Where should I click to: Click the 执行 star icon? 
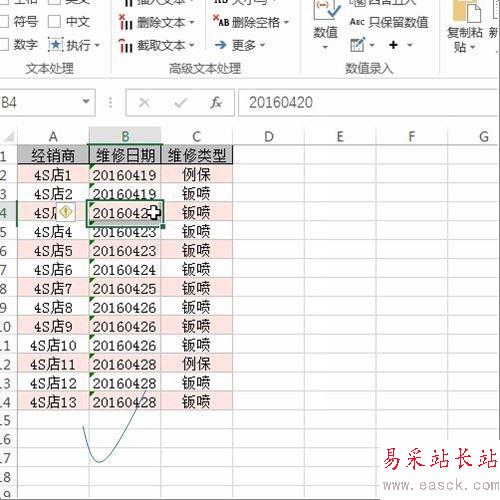click(x=56, y=45)
